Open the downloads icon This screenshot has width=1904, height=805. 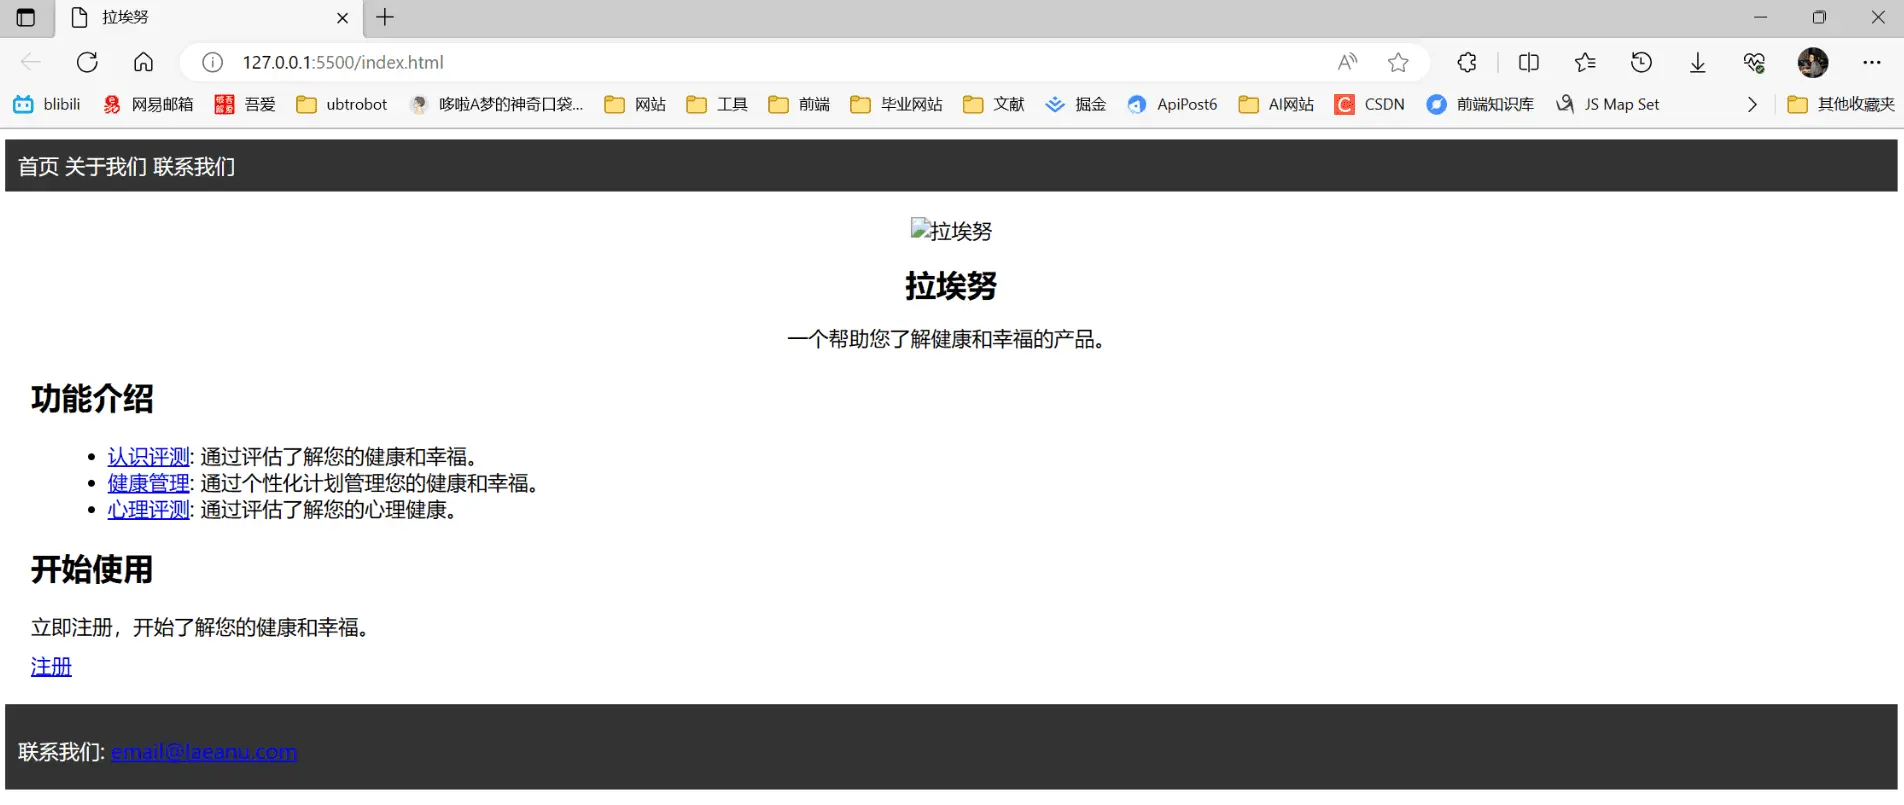pos(1697,62)
